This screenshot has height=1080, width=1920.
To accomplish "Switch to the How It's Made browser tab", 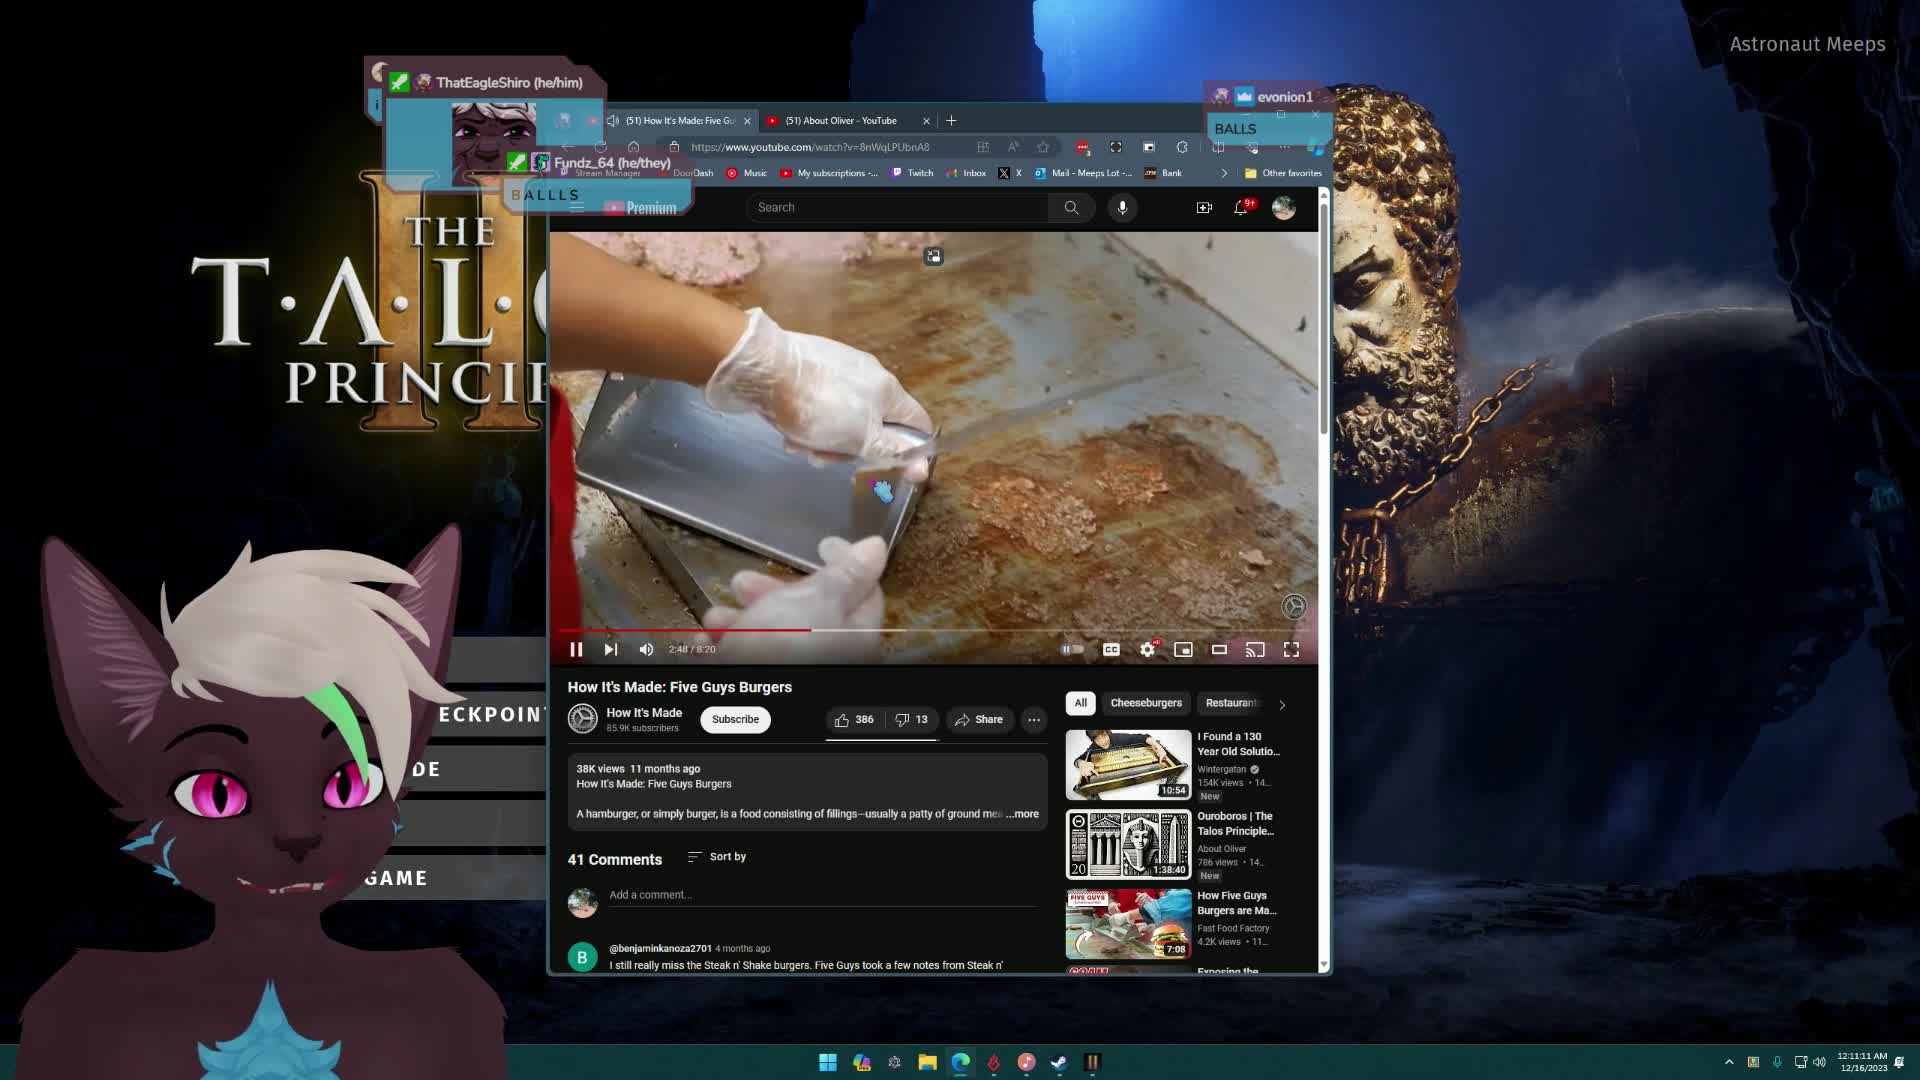I will (680, 121).
